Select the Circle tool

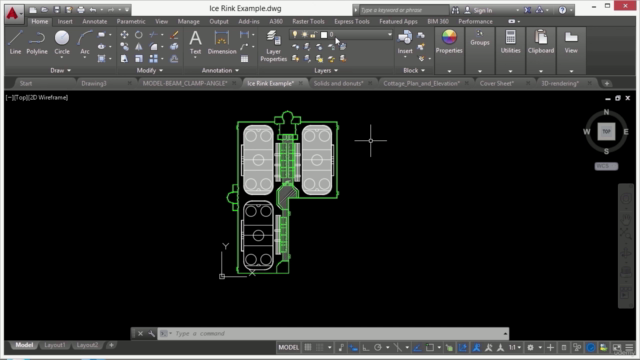pyautogui.click(x=62, y=42)
